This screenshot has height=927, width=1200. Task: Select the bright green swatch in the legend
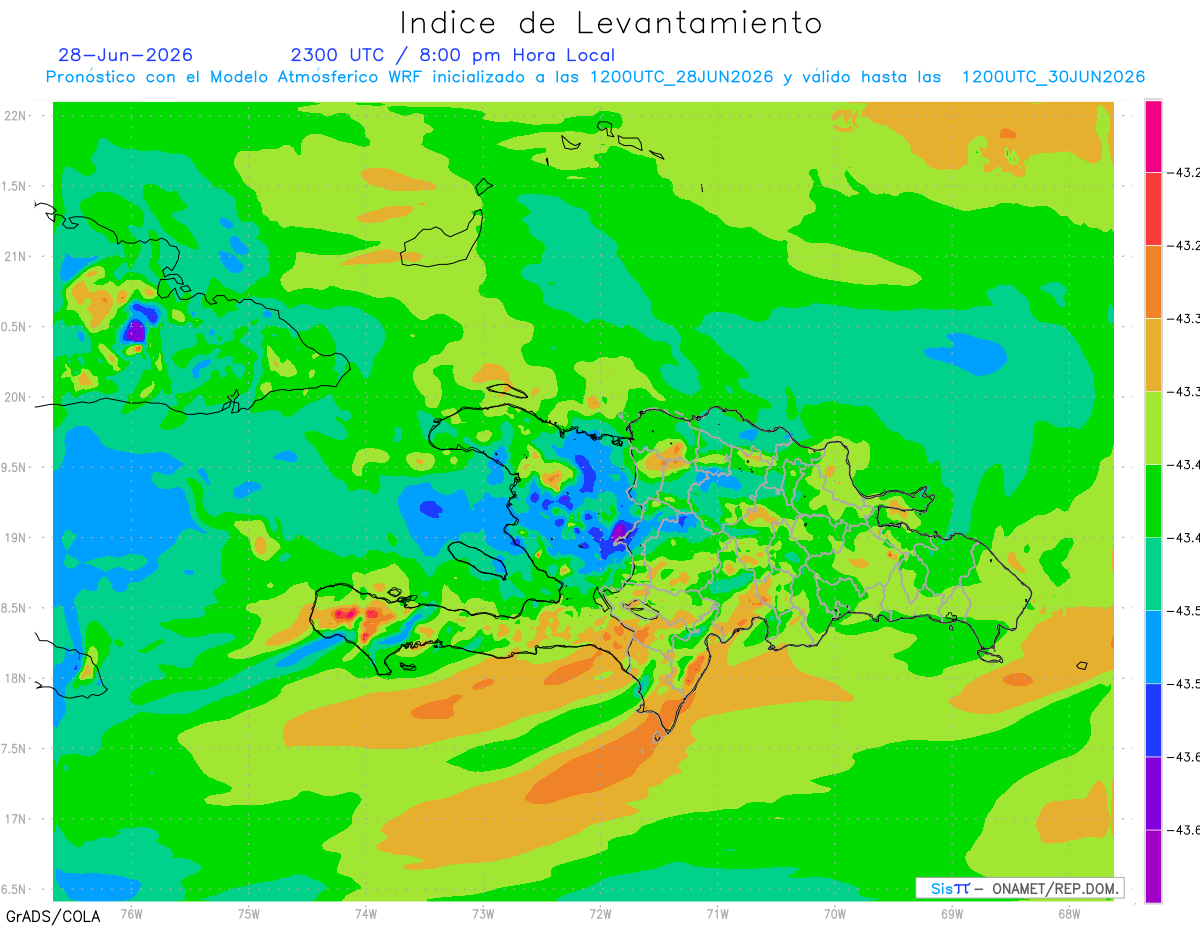click(1153, 501)
